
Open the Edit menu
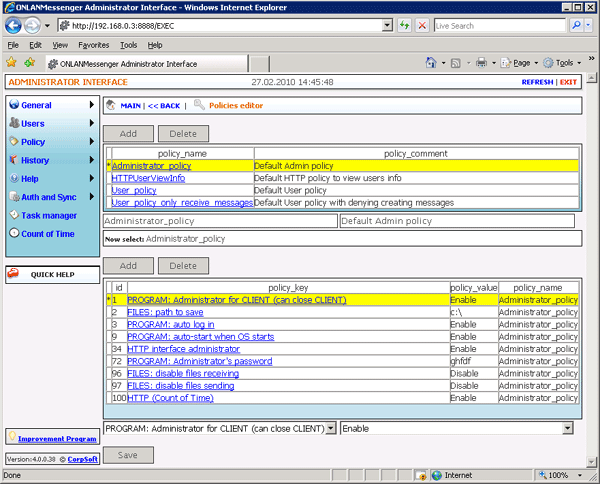(35, 45)
